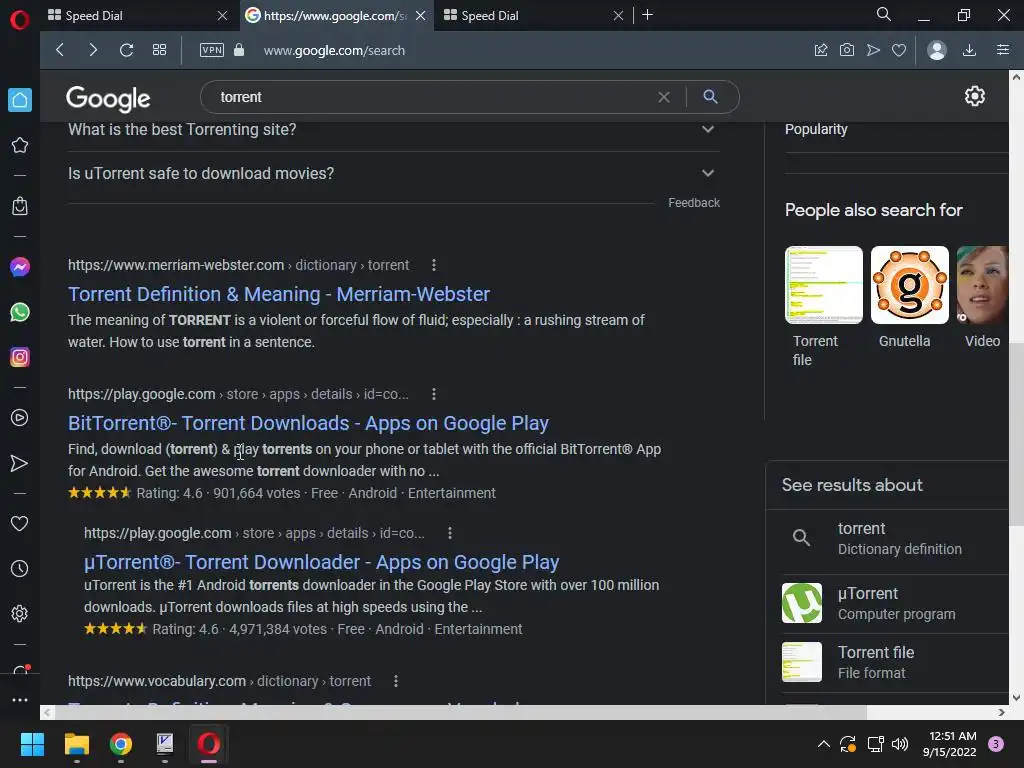The height and width of the screenshot is (768, 1024).
Task: Expand 'Is uTorrent safe to download movies?'
Action: 394,174
